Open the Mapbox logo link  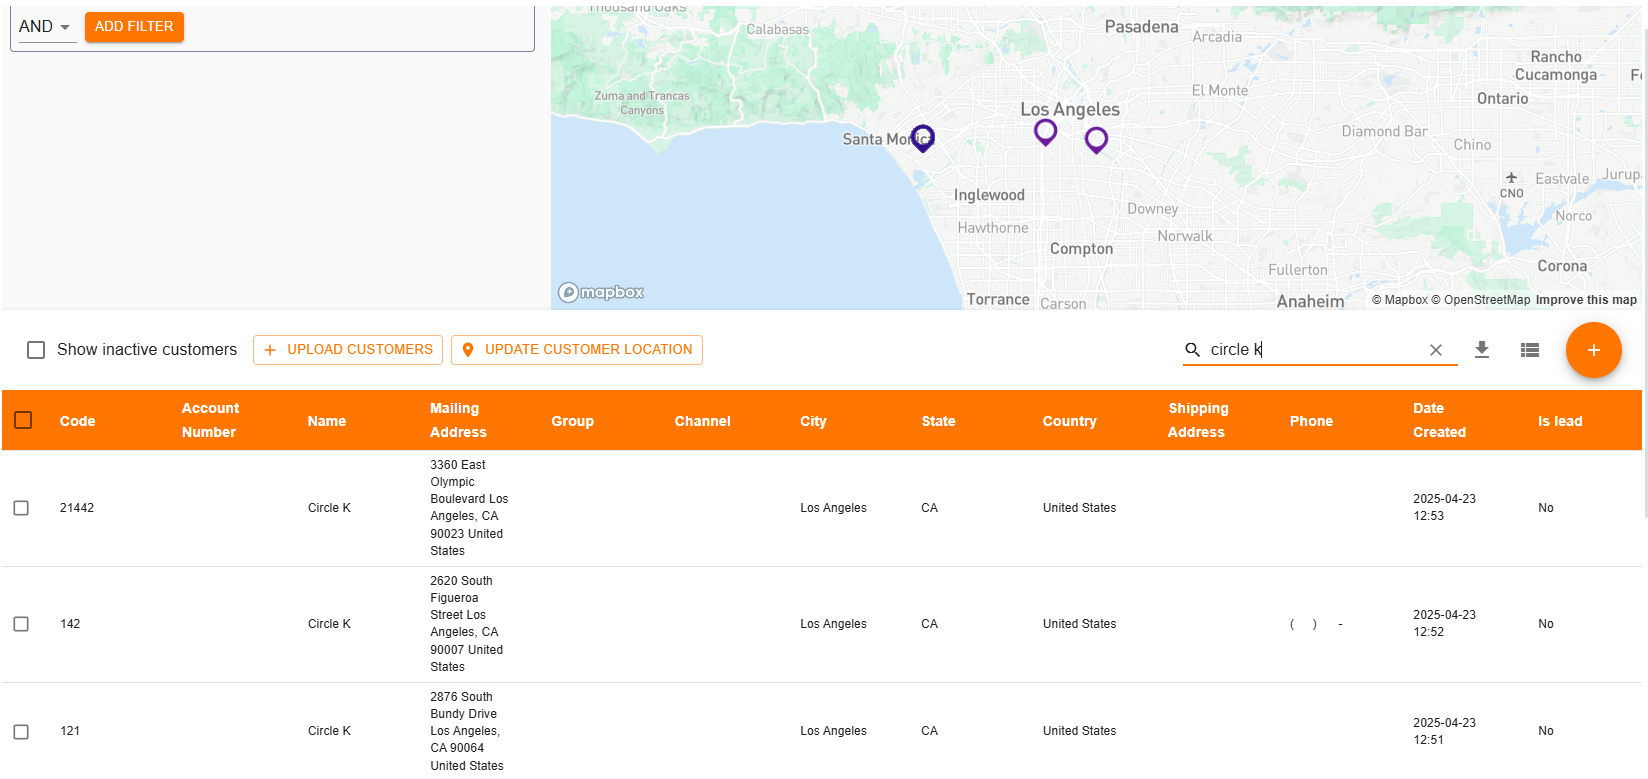pos(601,292)
